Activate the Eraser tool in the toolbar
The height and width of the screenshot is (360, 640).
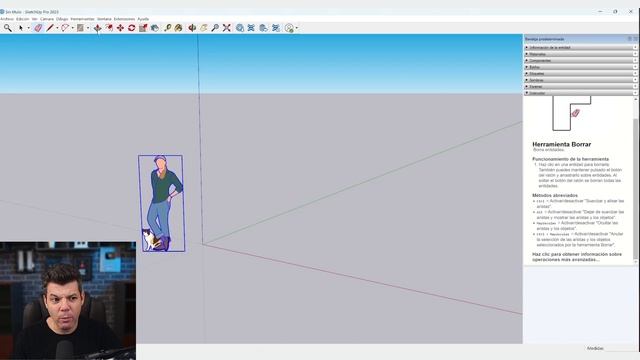coord(38,28)
